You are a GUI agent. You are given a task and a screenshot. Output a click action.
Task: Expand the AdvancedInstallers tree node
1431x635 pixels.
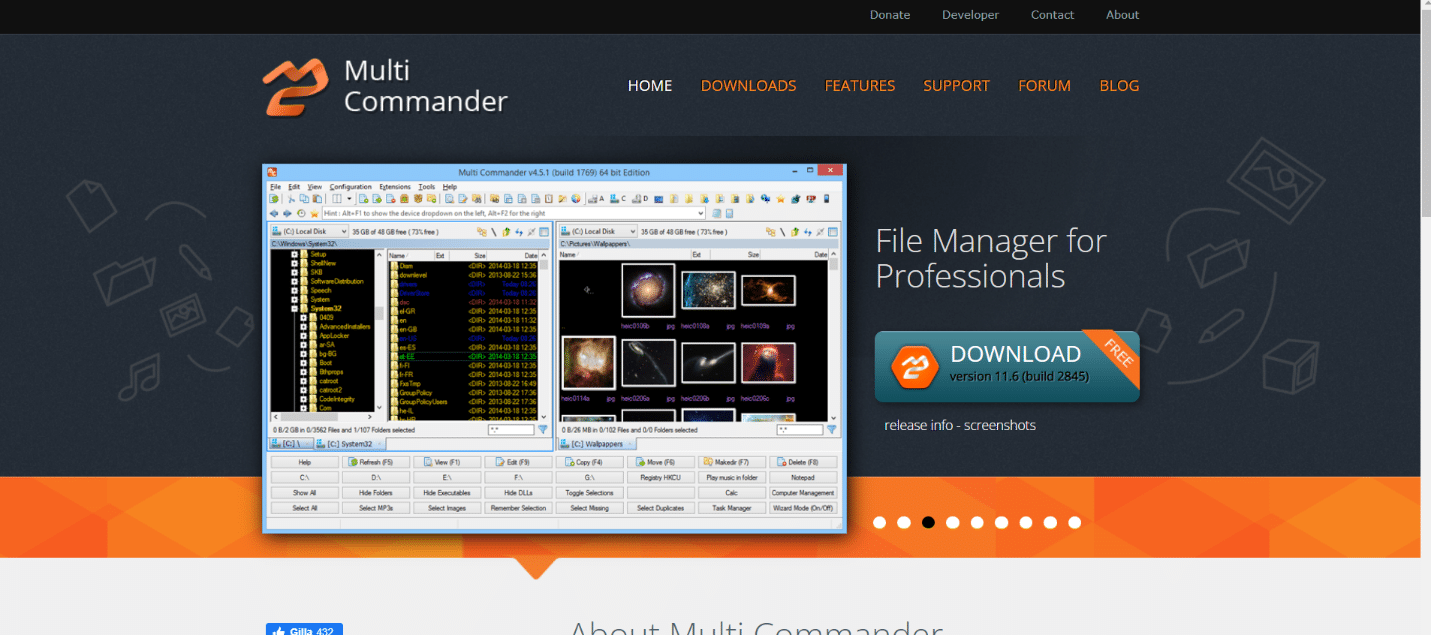coord(303,326)
